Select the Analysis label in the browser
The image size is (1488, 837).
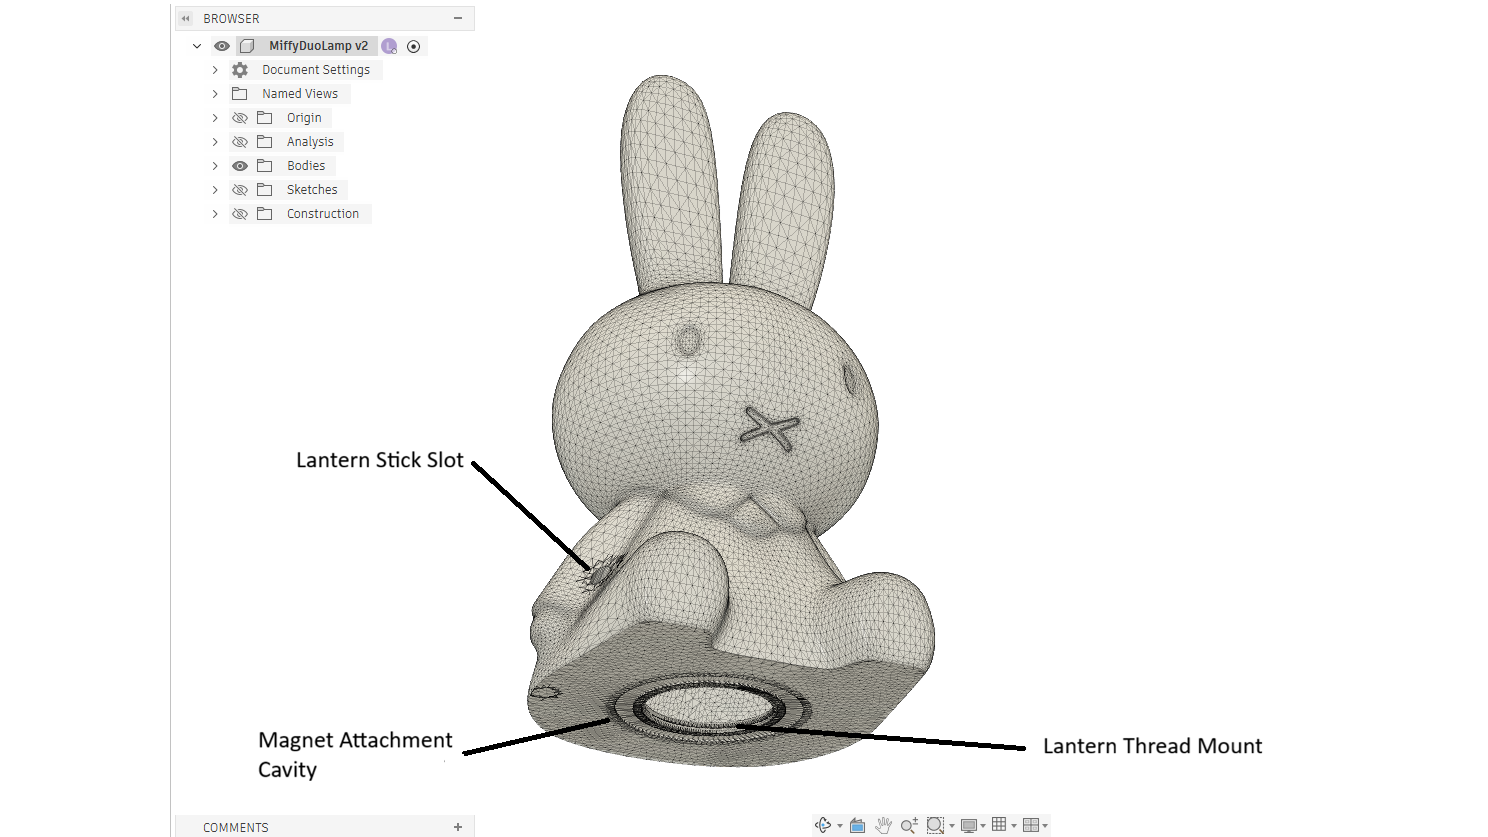click(310, 142)
